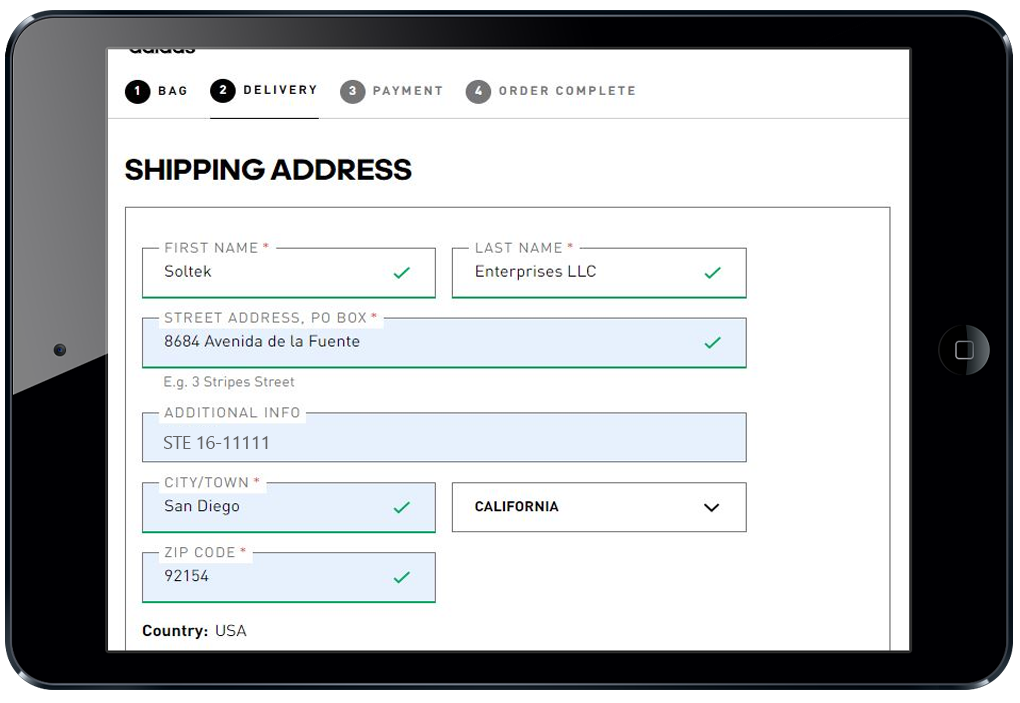Focus the Last Name field with Enterprises LLC

pyautogui.click(x=580, y=272)
